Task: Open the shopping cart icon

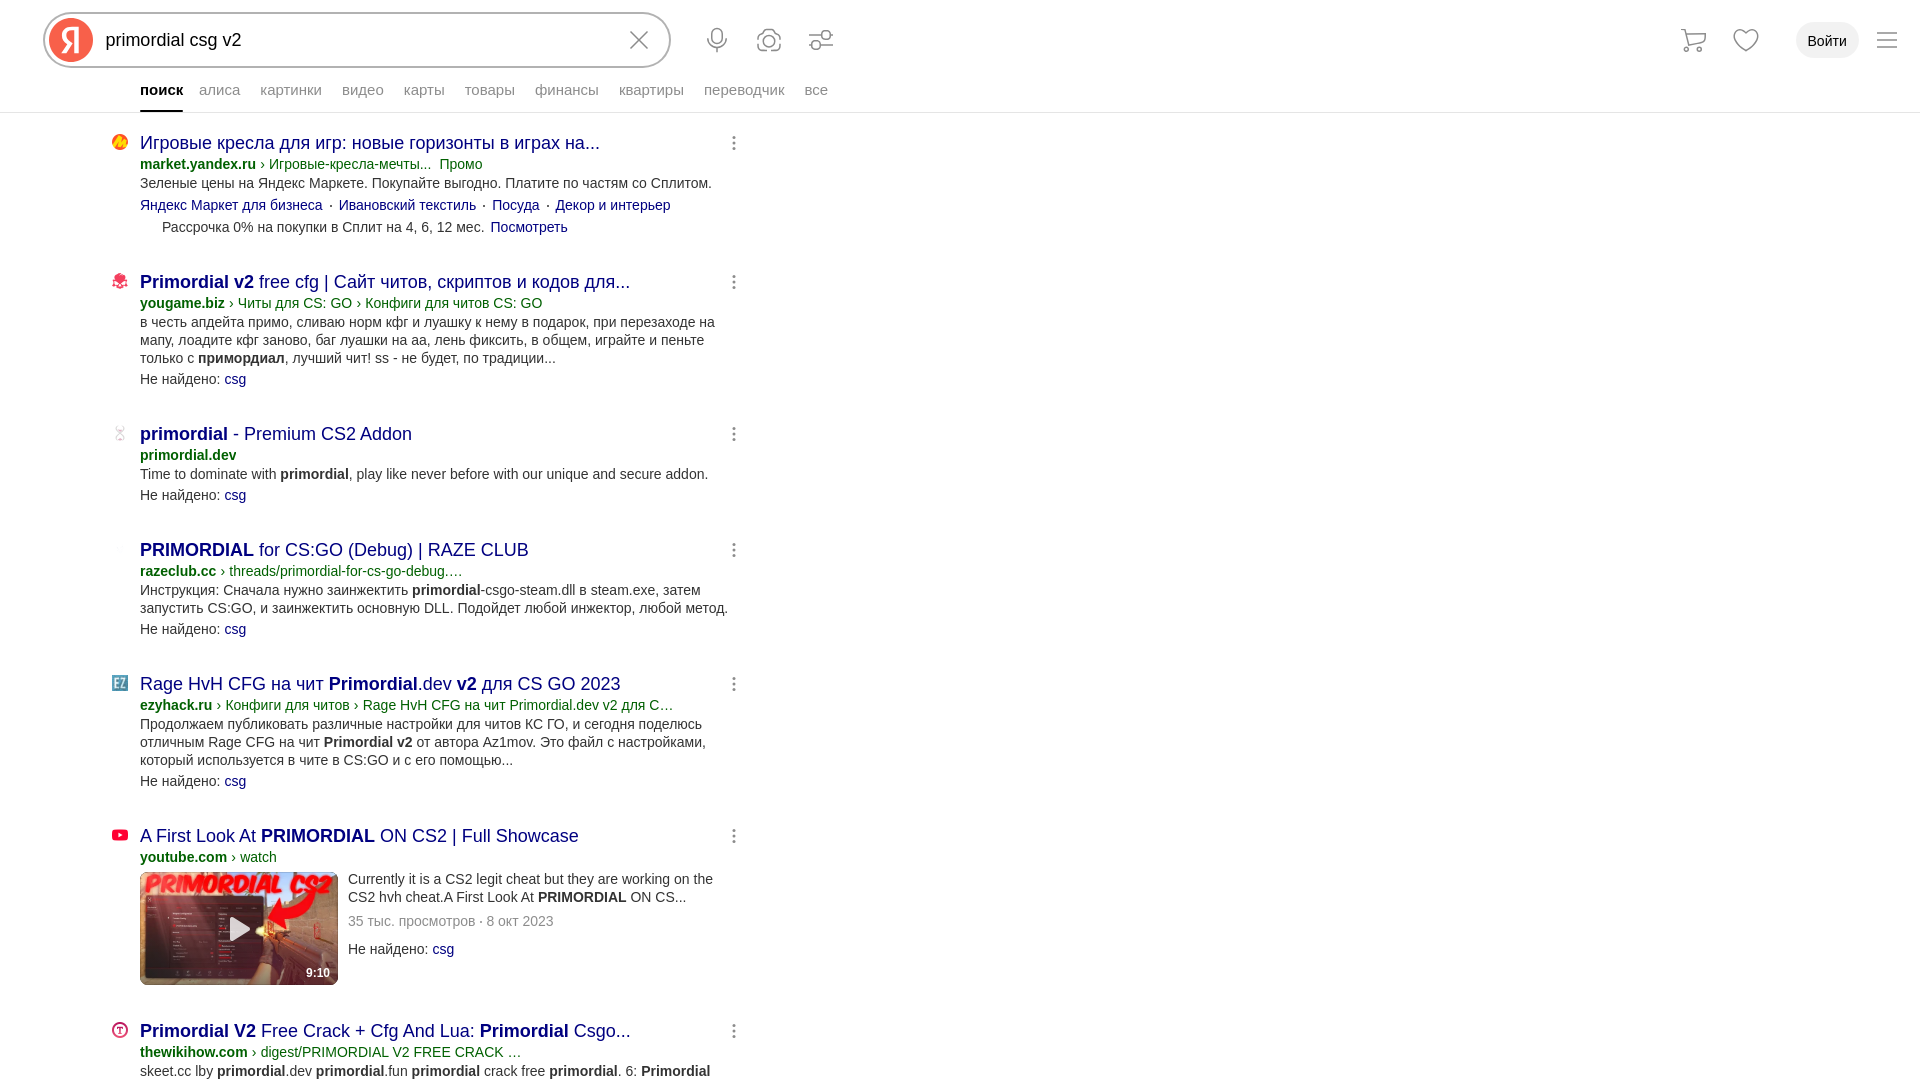Action: tap(1693, 40)
